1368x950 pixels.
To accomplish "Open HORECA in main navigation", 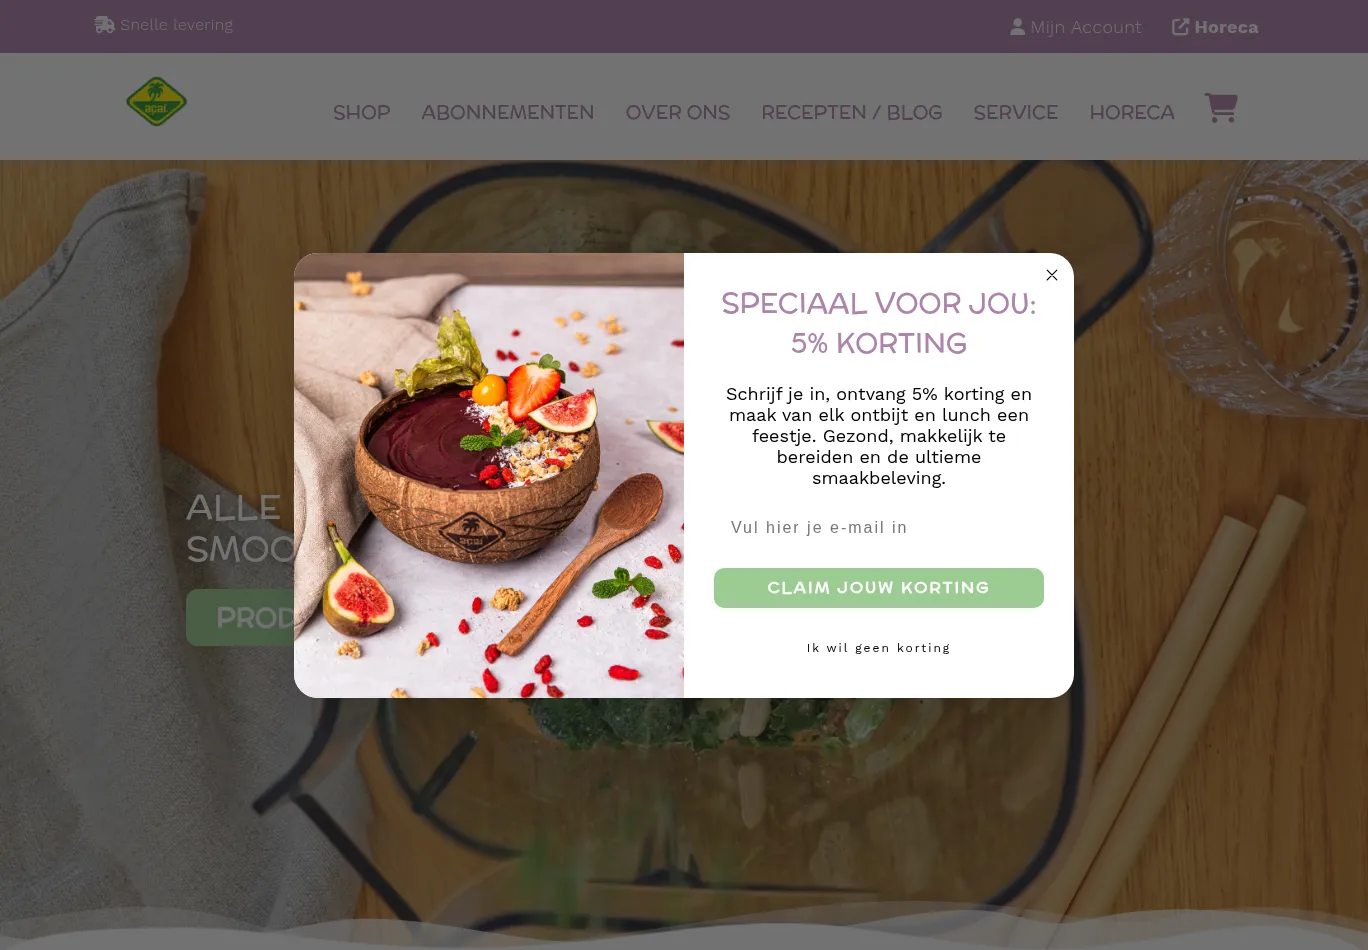I will tap(1132, 113).
